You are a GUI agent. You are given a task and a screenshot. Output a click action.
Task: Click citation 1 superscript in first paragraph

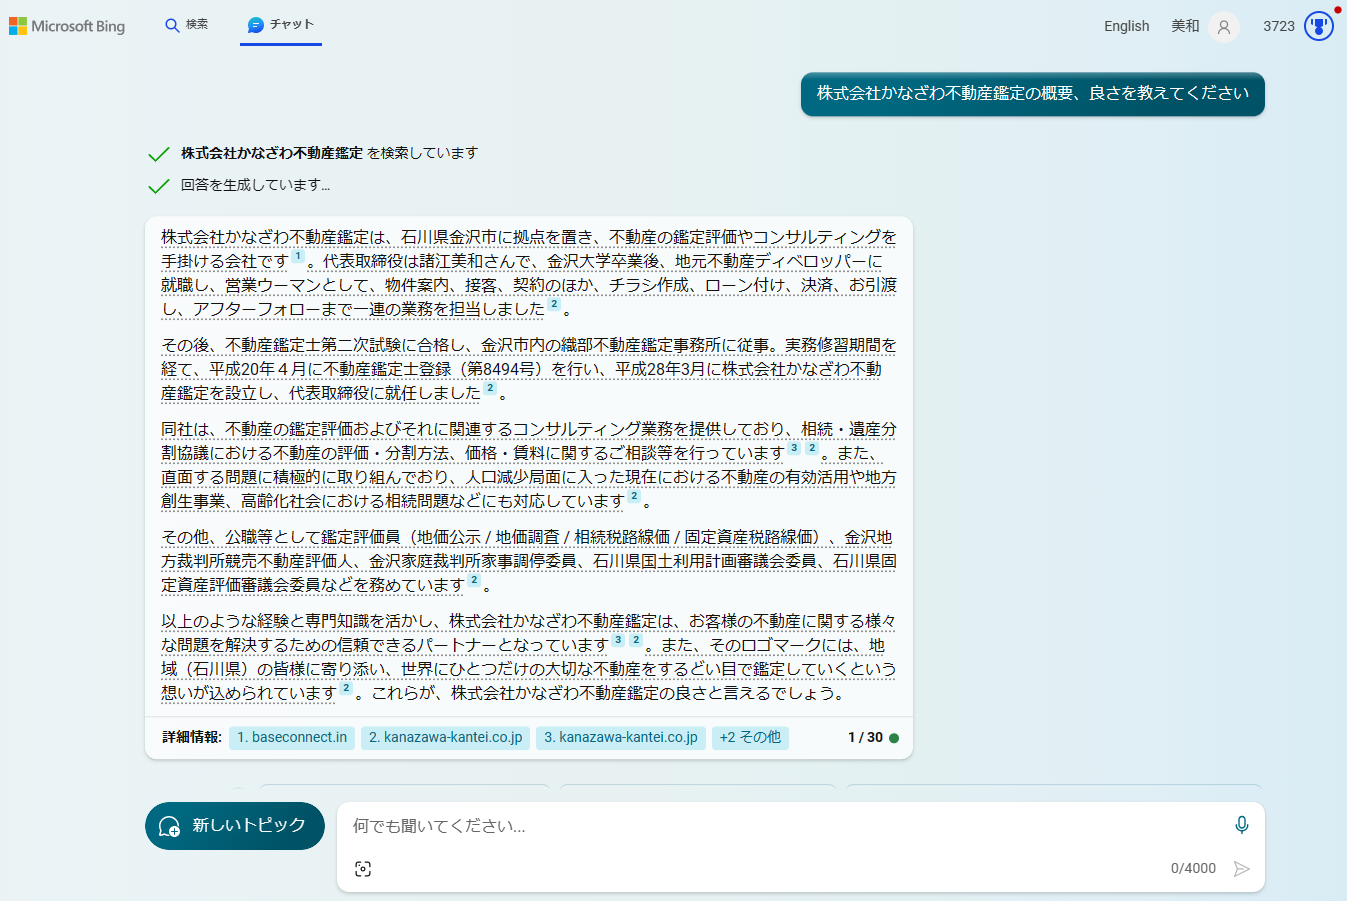point(298,257)
